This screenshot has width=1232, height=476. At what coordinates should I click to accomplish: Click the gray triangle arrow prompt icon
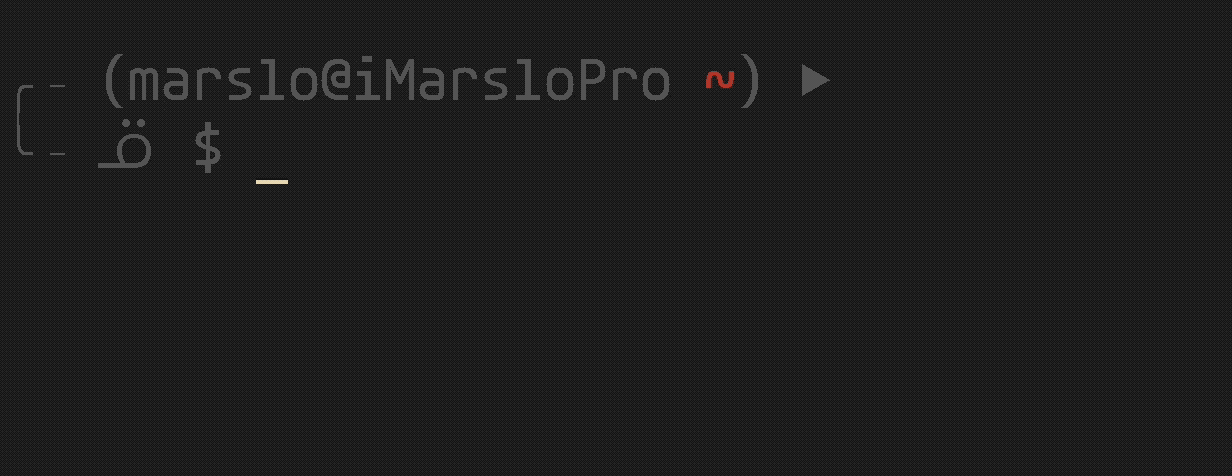click(x=816, y=82)
